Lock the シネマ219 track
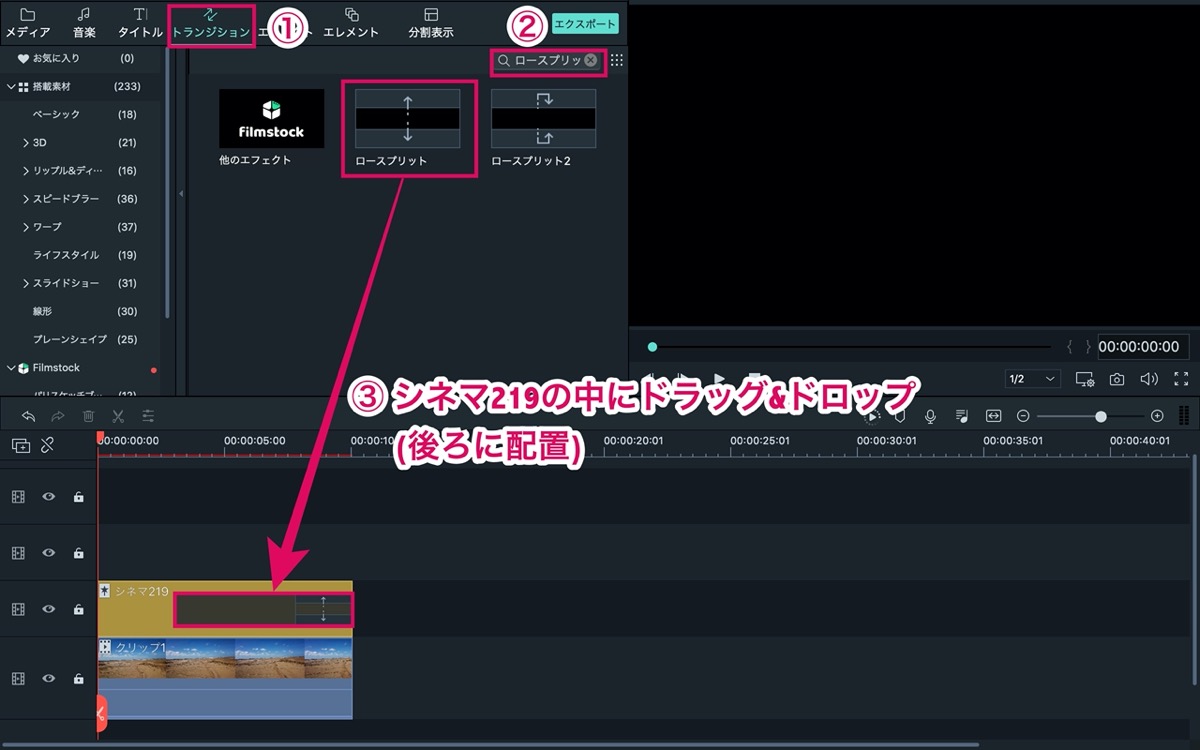Image resolution: width=1200 pixels, height=750 pixels. 78,609
